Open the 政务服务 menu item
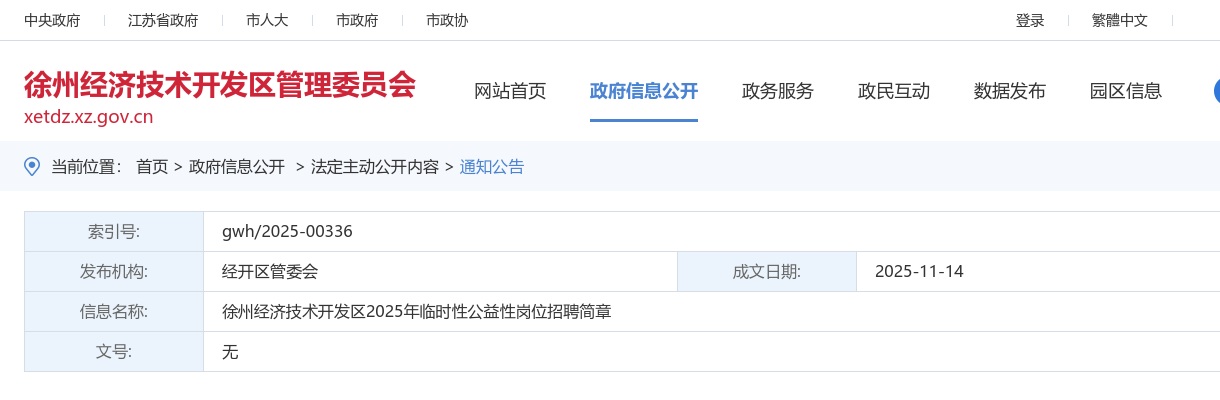Image resolution: width=1220 pixels, height=400 pixels. pos(778,92)
